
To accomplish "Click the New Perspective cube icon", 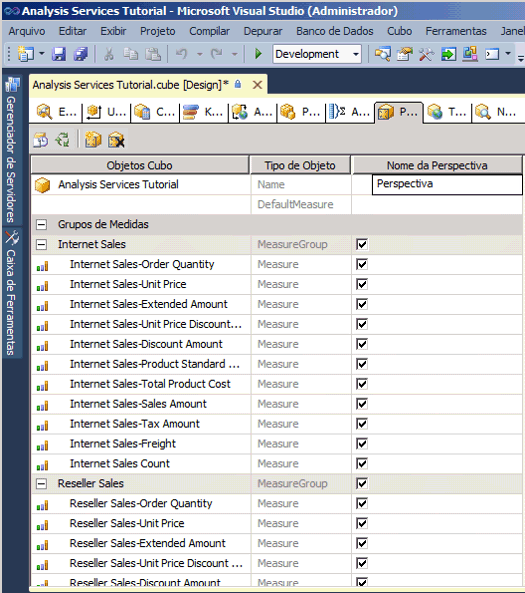I will click(x=93, y=140).
